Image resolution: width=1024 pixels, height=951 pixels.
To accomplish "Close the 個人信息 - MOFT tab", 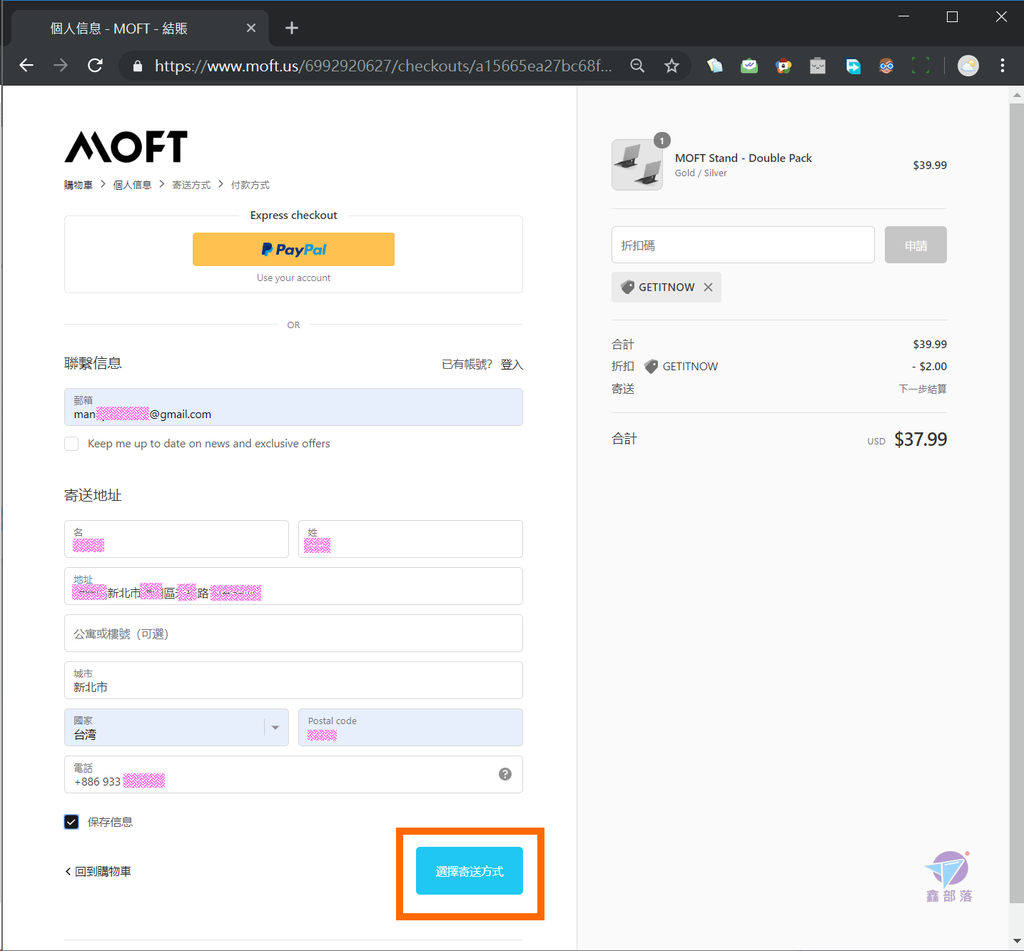I will click(x=251, y=28).
